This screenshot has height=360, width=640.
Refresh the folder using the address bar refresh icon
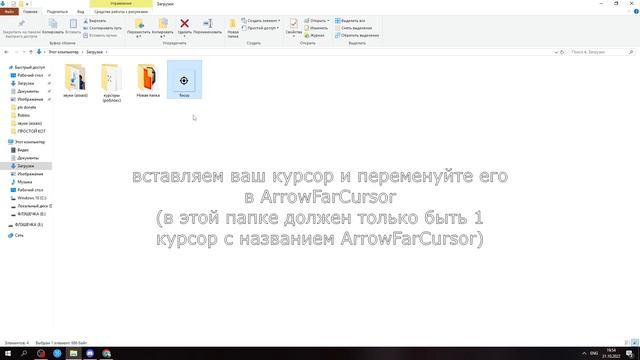562,52
